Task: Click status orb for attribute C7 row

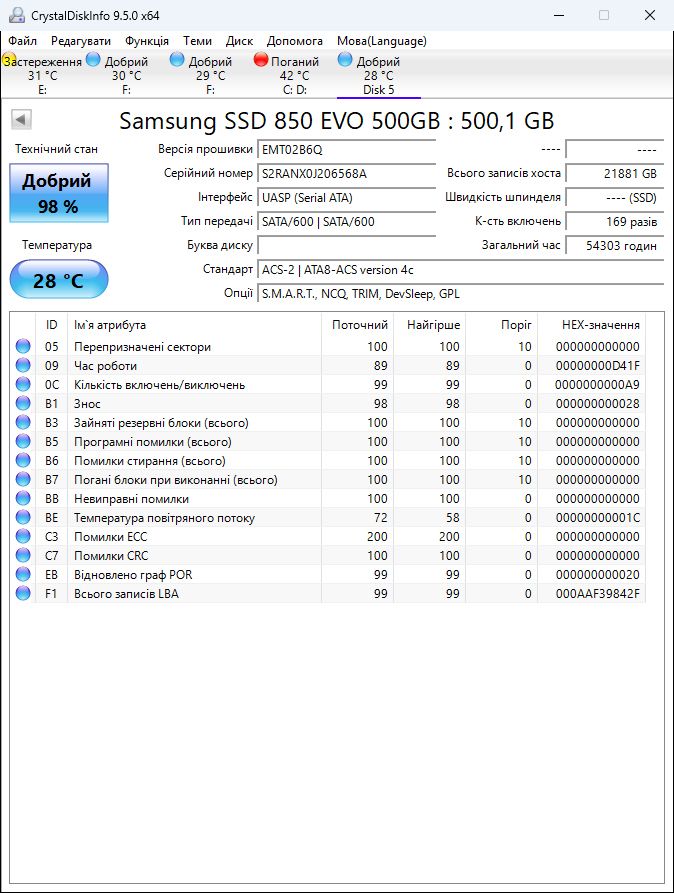Action: 23,555
